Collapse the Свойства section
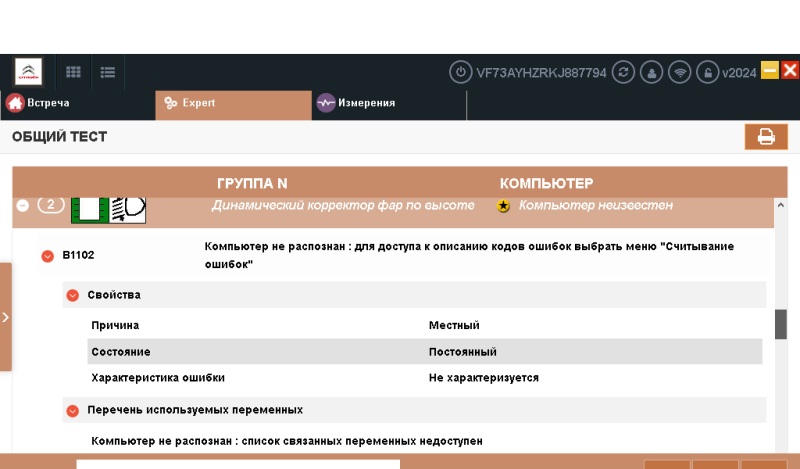The width and height of the screenshot is (800, 469). [72, 295]
